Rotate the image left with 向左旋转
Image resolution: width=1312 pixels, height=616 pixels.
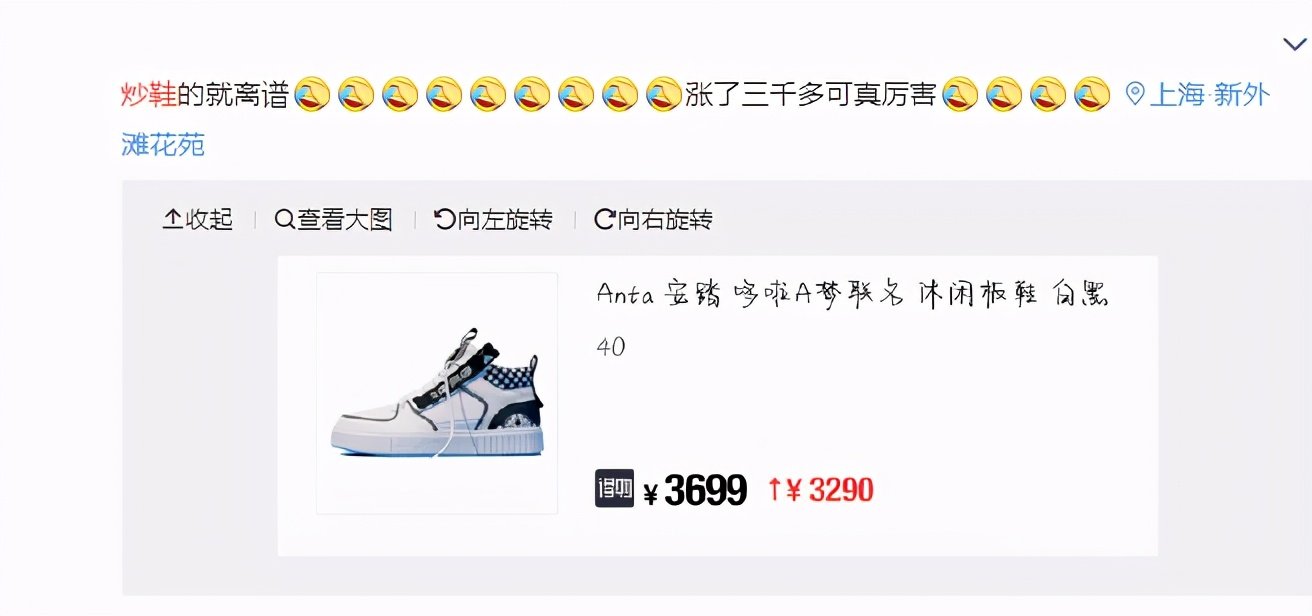coord(494,219)
